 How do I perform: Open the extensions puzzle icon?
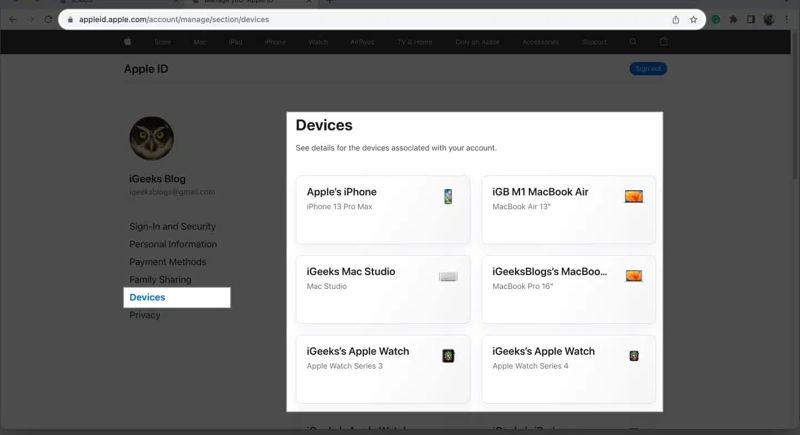pos(733,19)
